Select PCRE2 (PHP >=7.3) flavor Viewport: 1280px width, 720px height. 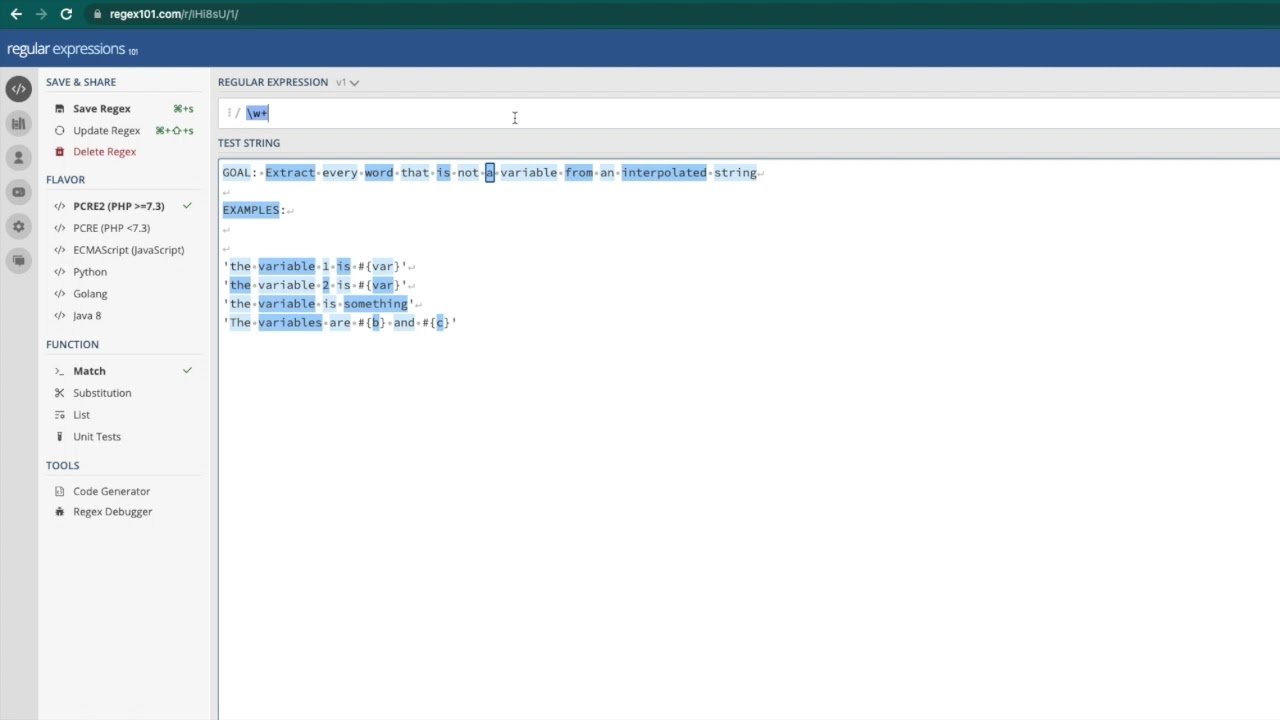click(x=118, y=206)
